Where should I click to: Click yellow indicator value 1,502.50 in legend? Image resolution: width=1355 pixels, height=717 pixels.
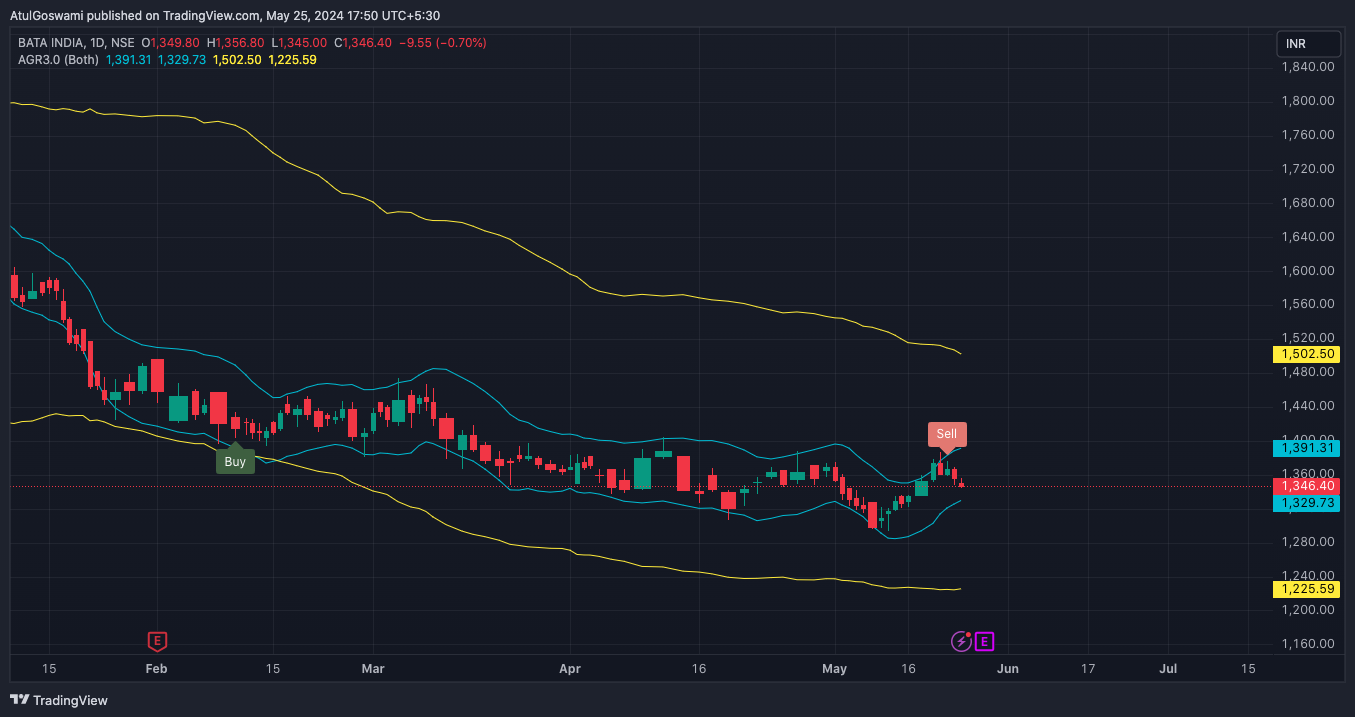238,60
